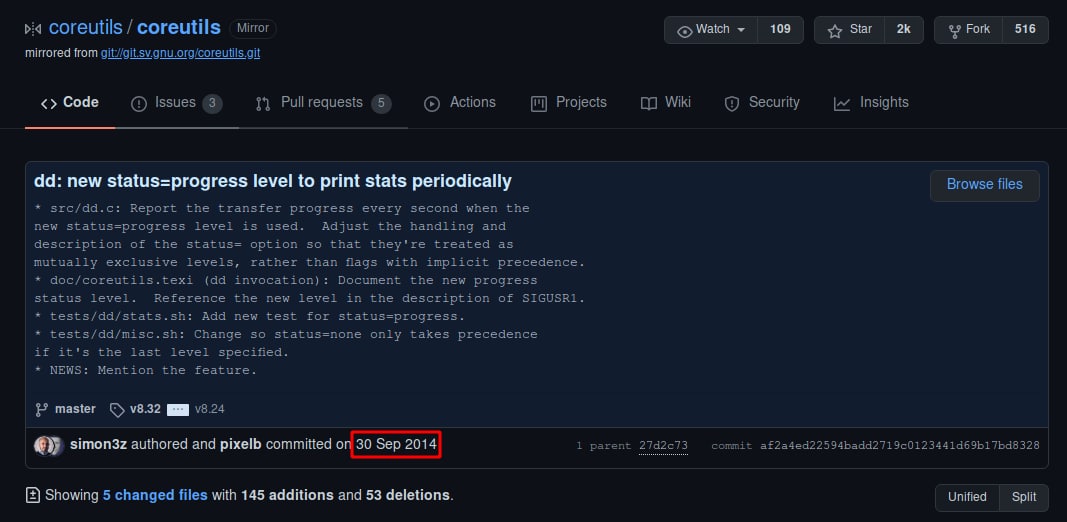Open the Projects tab
The height and width of the screenshot is (522, 1067).
coord(569,103)
